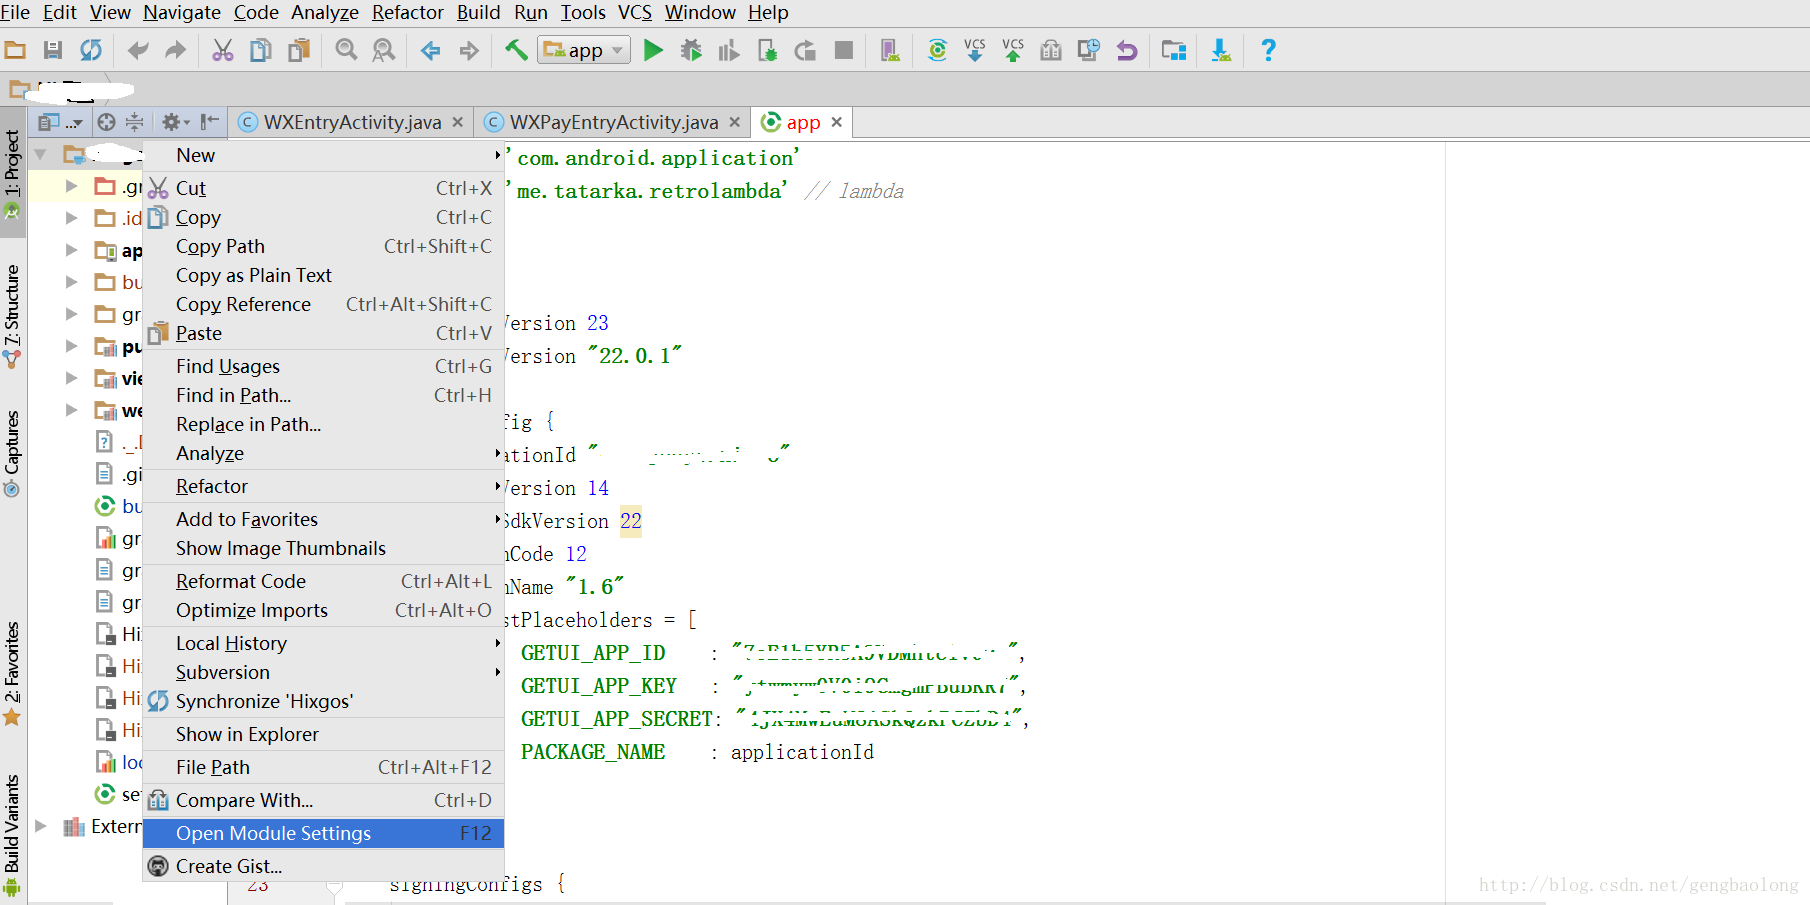The width and height of the screenshot is (1810, 905).
Task: Click the Attach debugger to process icon
Action: (x=767, y=50)
